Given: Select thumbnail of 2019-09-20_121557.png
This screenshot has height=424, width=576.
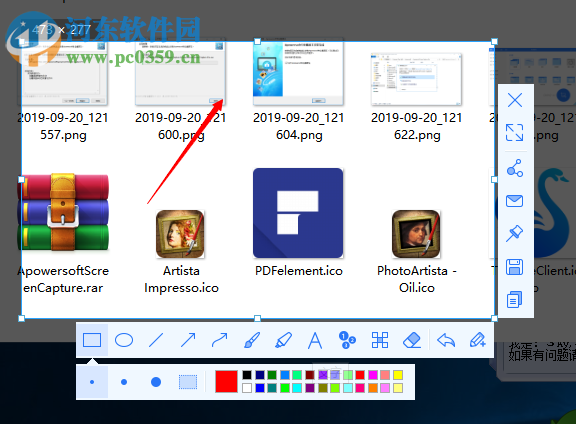Looking at the screenshot, I should [x=64, y=73].
